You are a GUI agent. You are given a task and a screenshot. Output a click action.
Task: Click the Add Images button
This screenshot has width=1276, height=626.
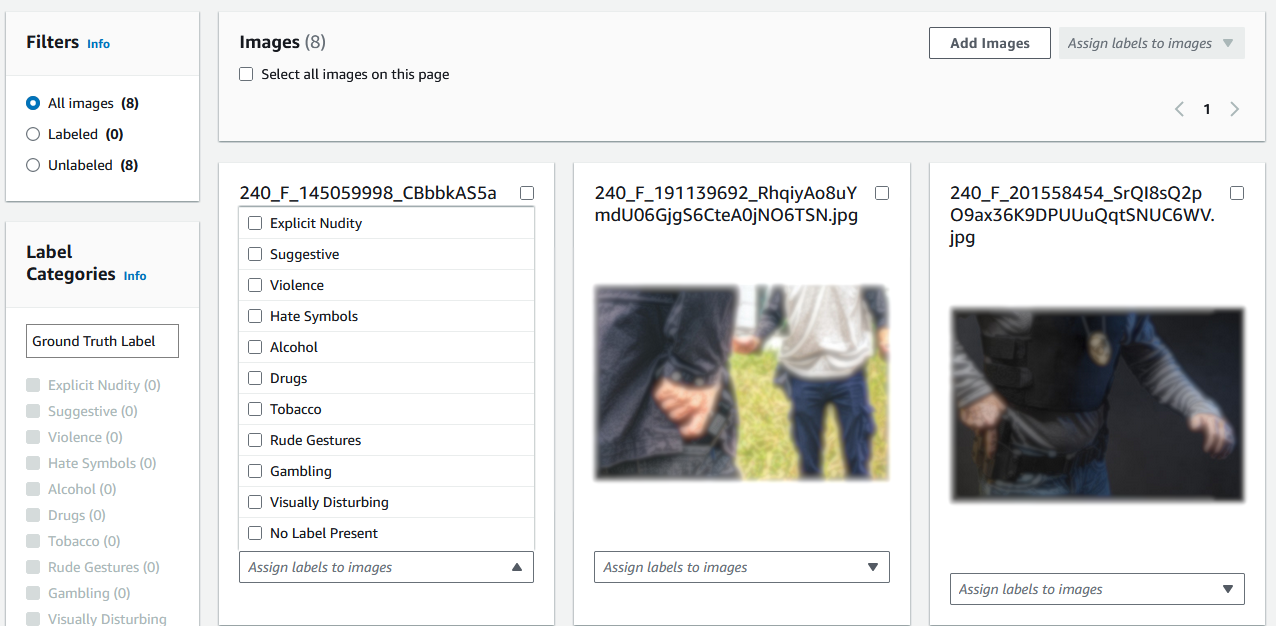tap(989, 43)
